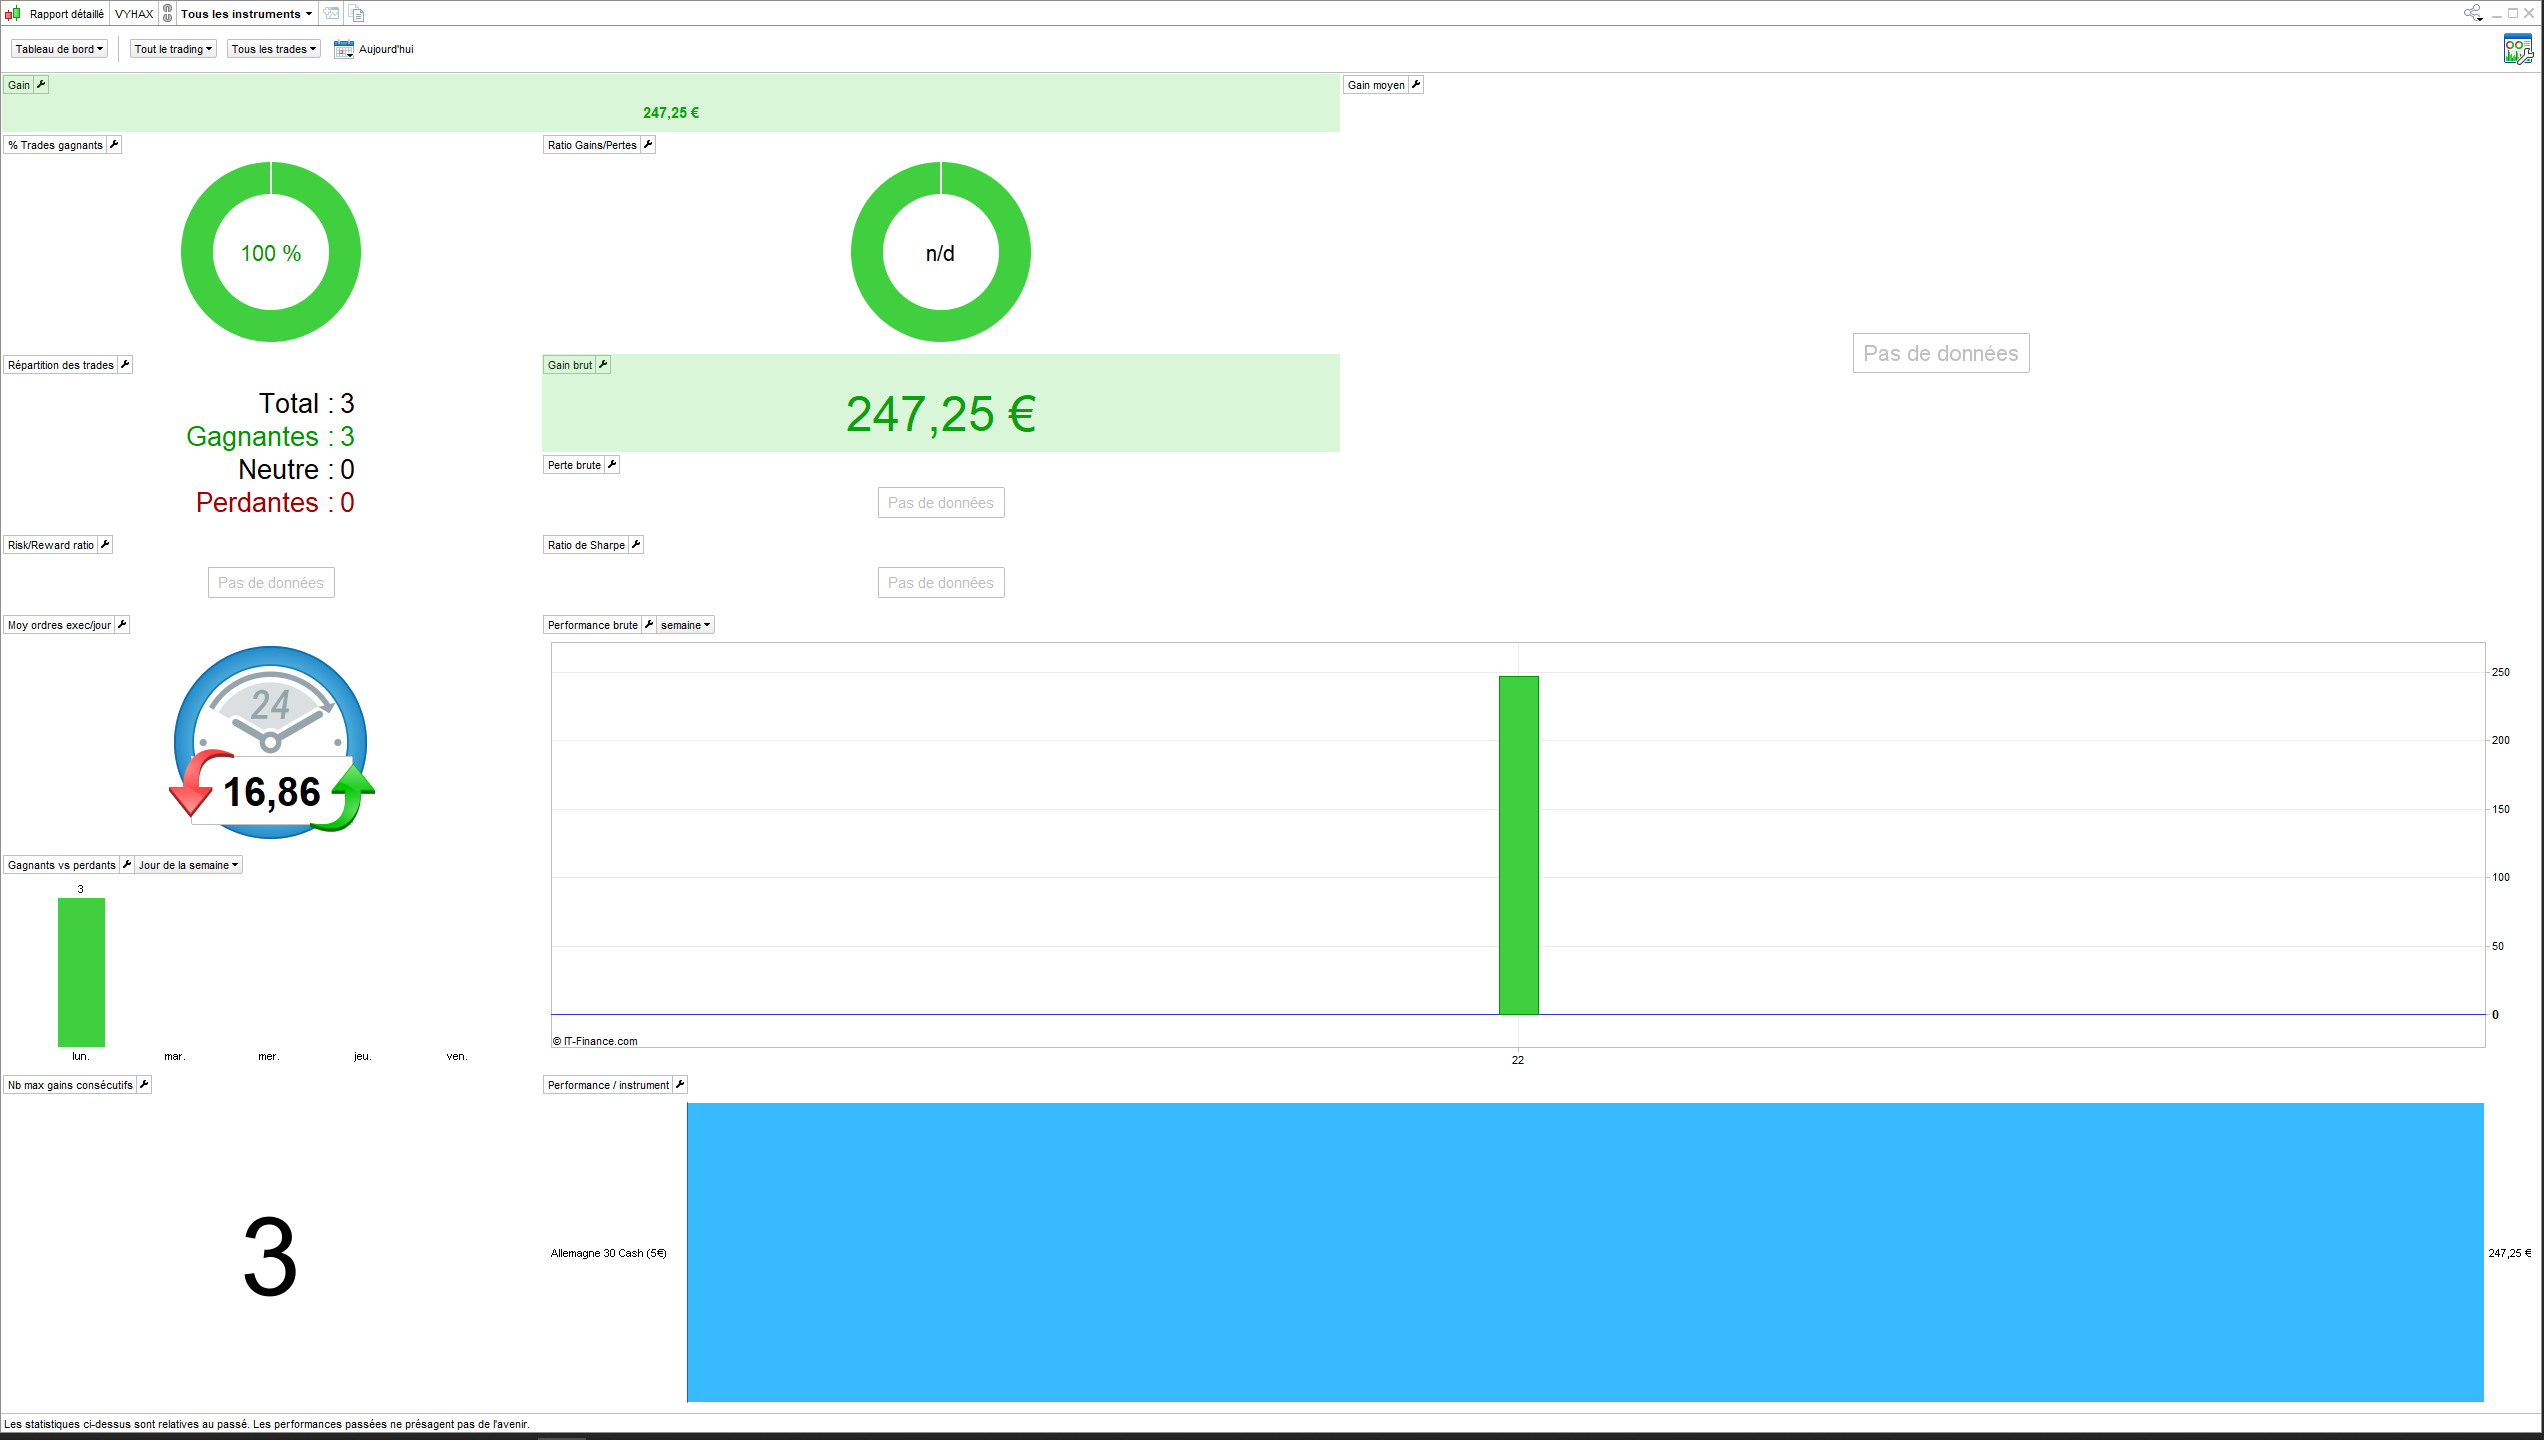Open the Jour de la semaine dropdown

click(188, 865)
